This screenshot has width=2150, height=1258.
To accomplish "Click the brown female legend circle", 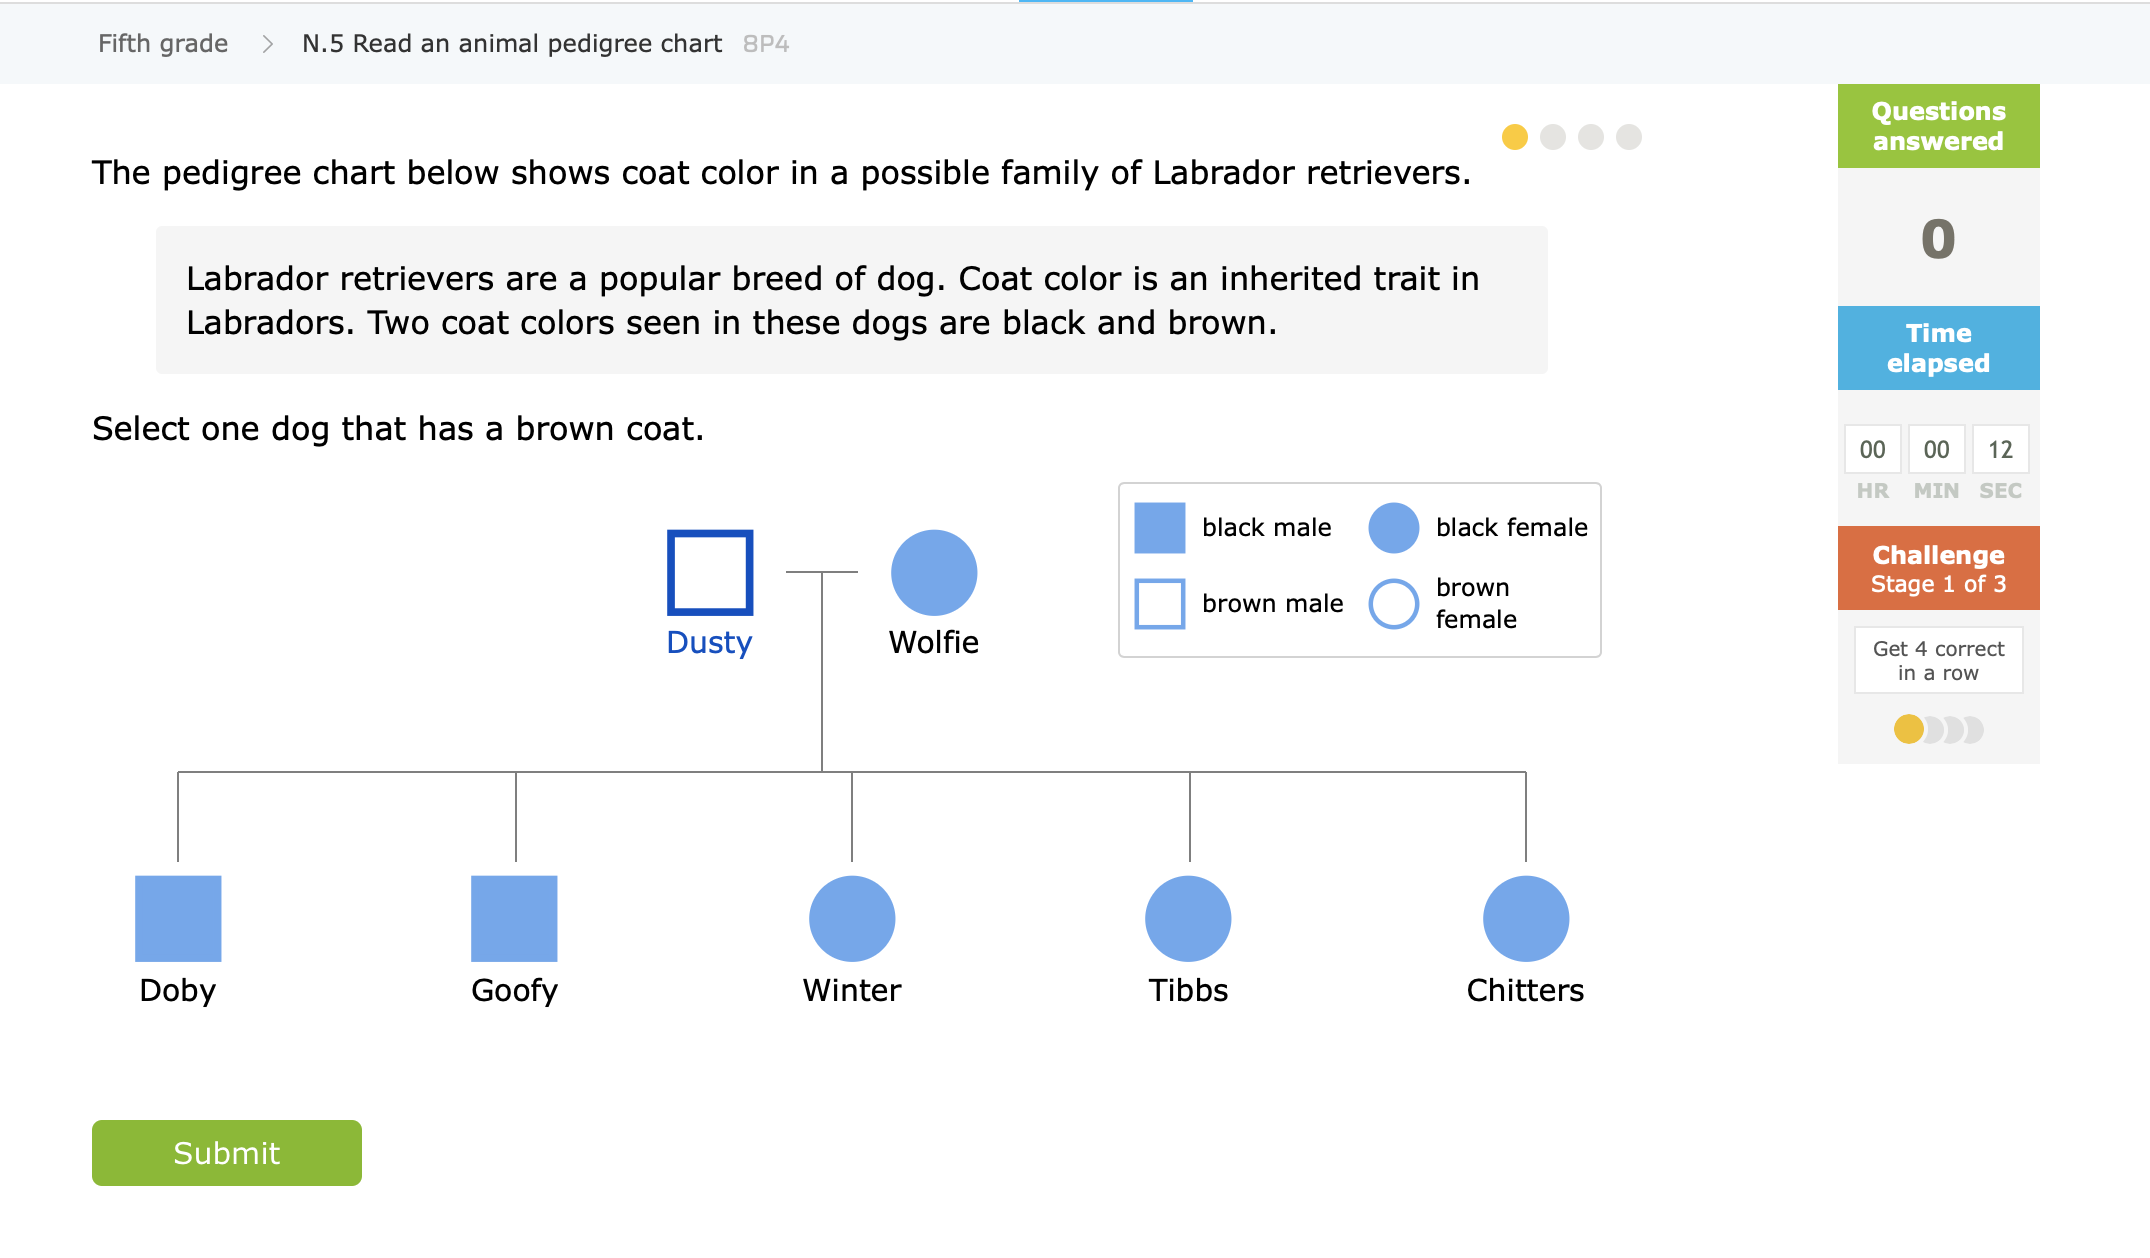I will pos(1394,604).
